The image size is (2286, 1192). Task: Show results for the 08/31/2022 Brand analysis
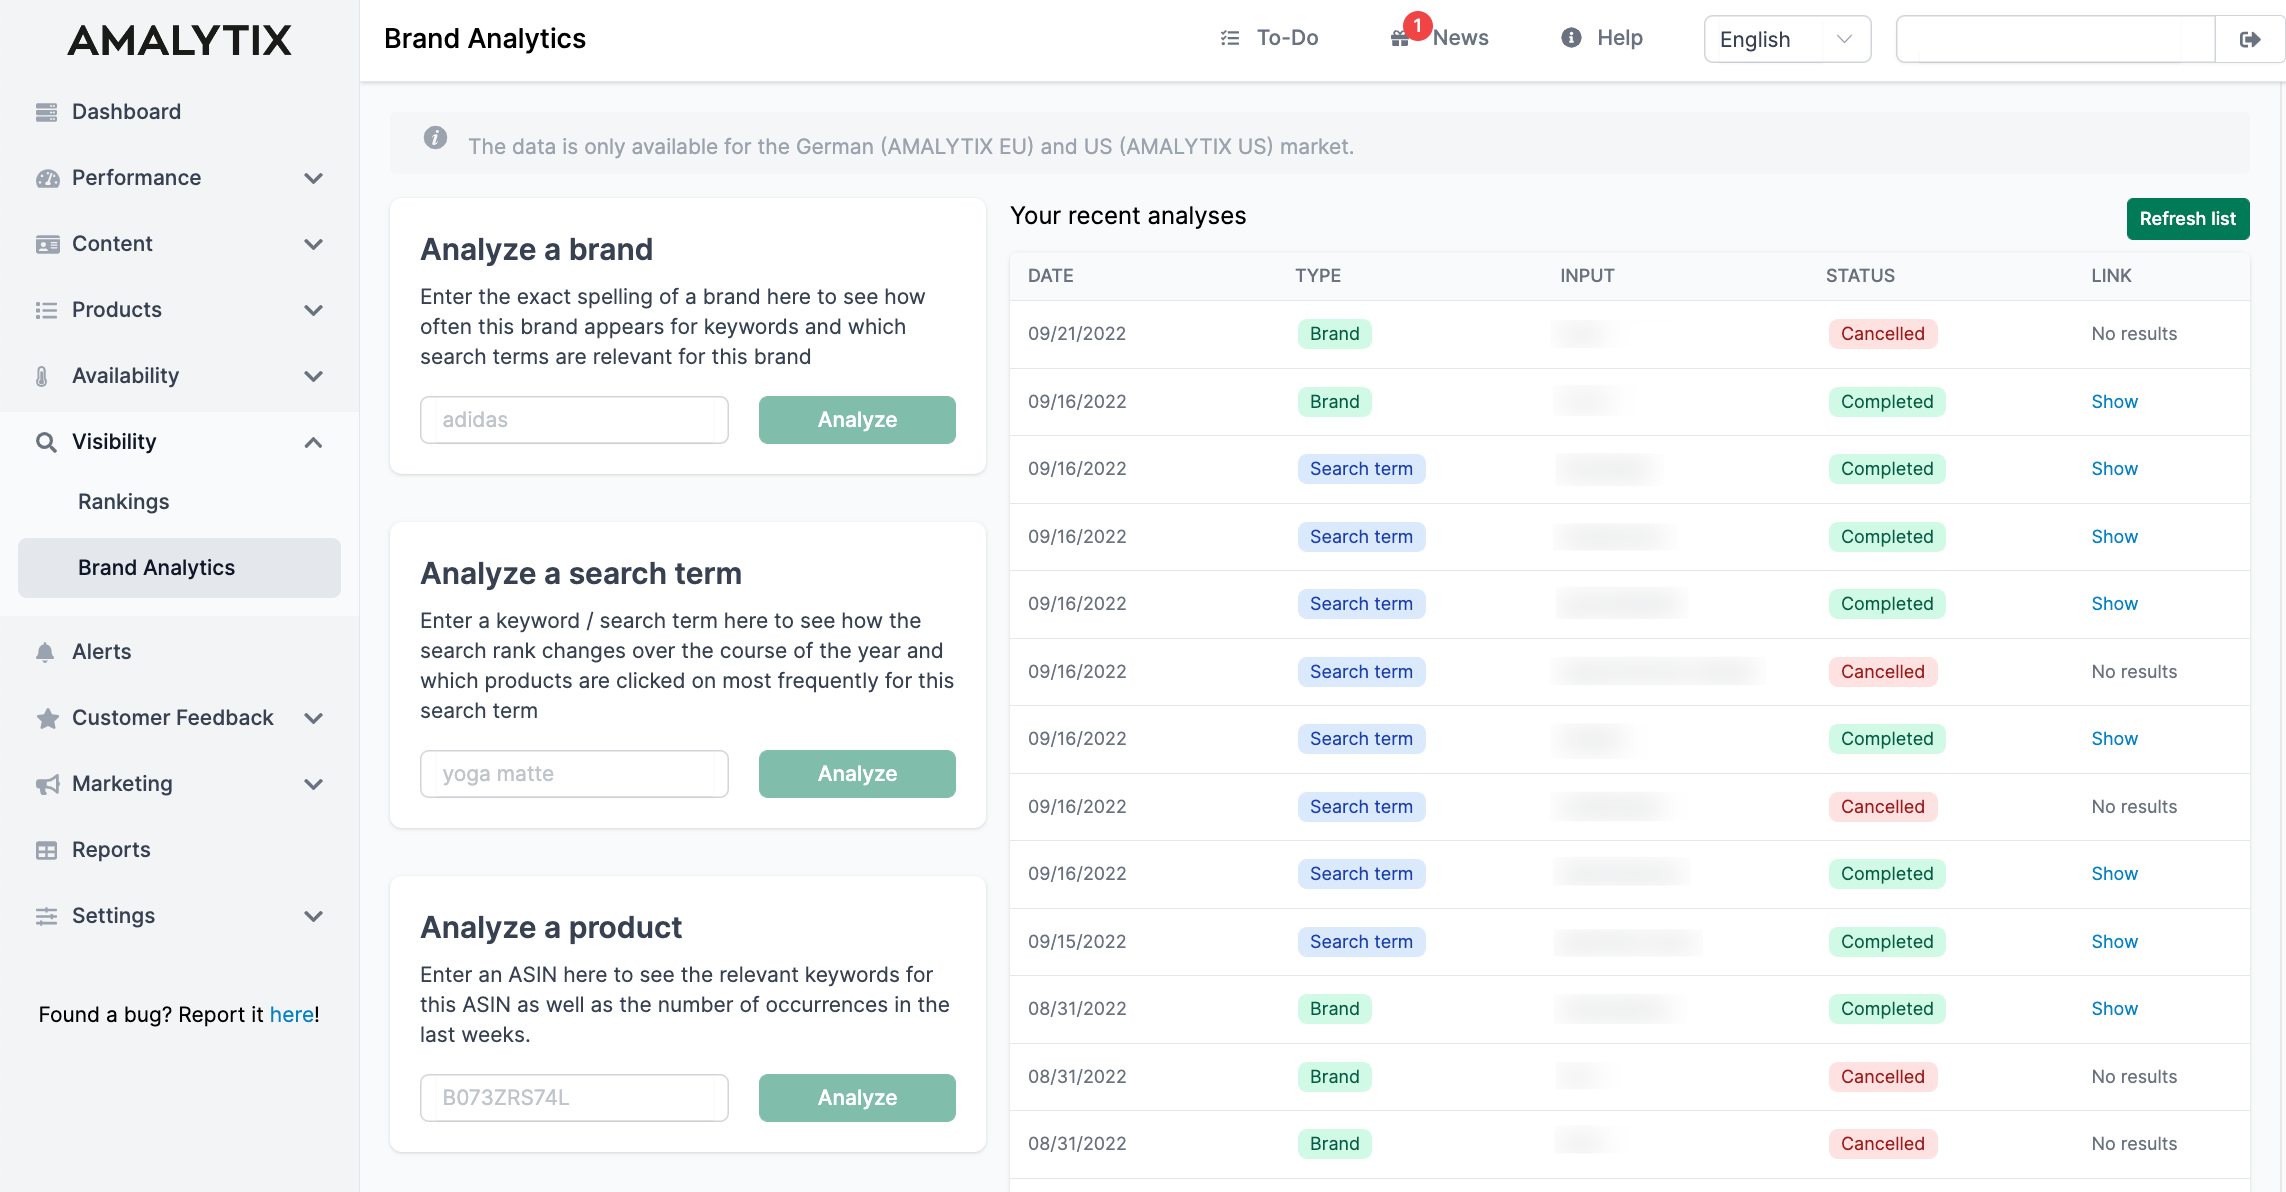pos(2114,1008)
